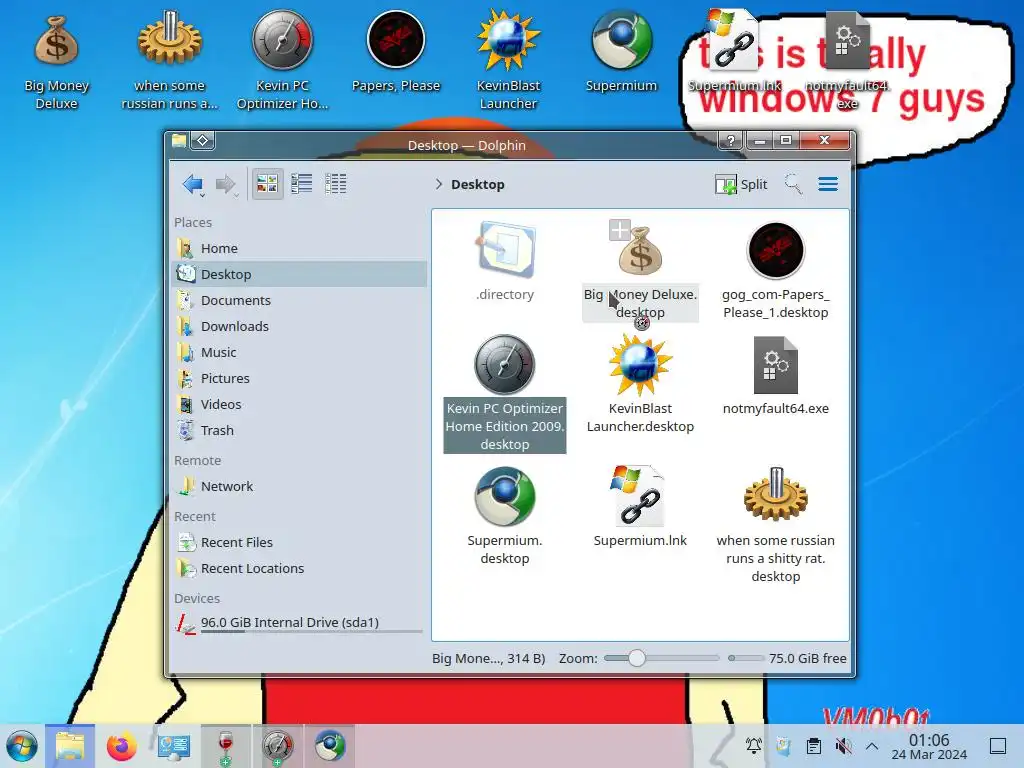Open the clock showing 01:06
Screen dimensions: 1024x768
pos(929,746)
